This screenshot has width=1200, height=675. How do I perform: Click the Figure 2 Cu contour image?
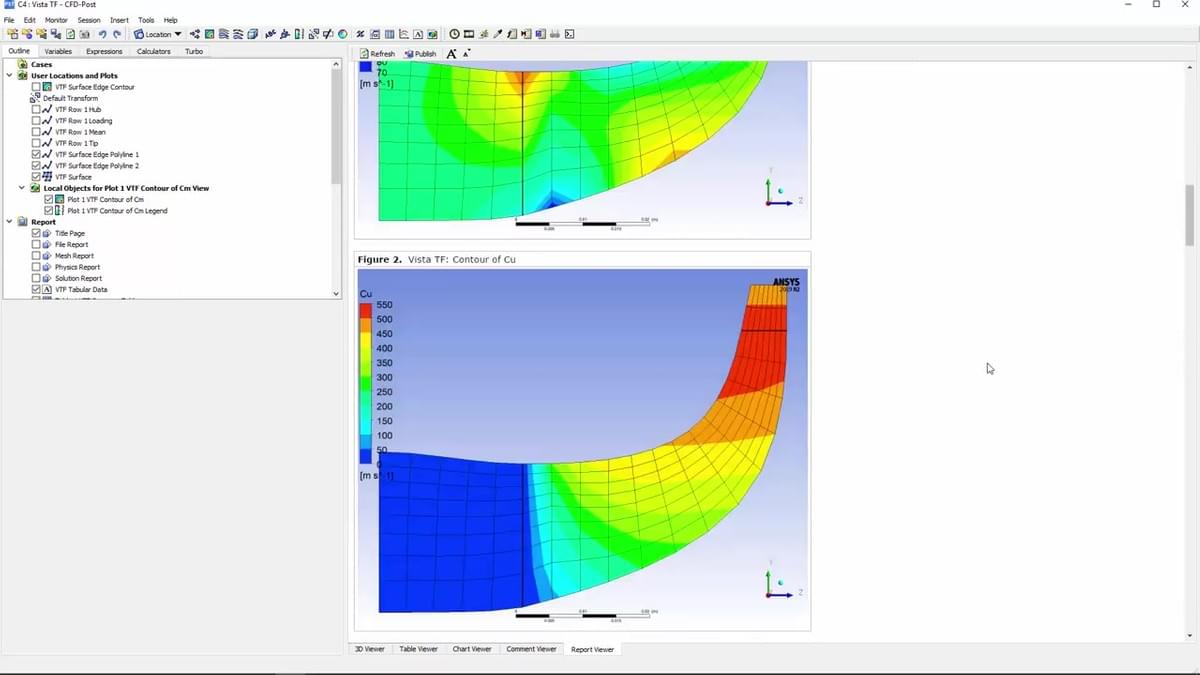pos(582,449)
